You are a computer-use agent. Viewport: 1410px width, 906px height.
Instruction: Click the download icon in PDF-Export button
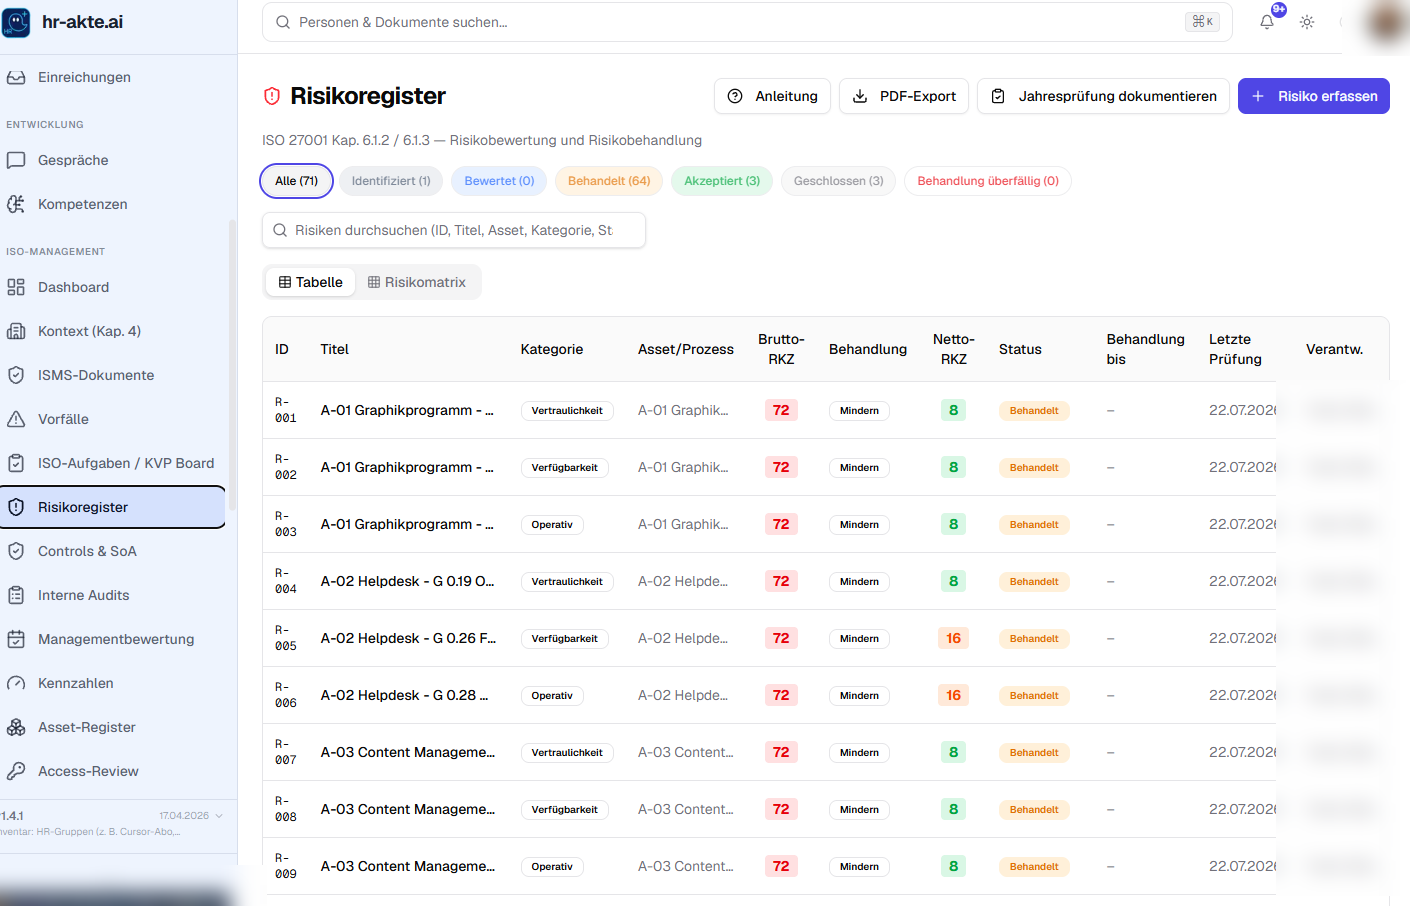pyautogui.click(x=860, y=96)
